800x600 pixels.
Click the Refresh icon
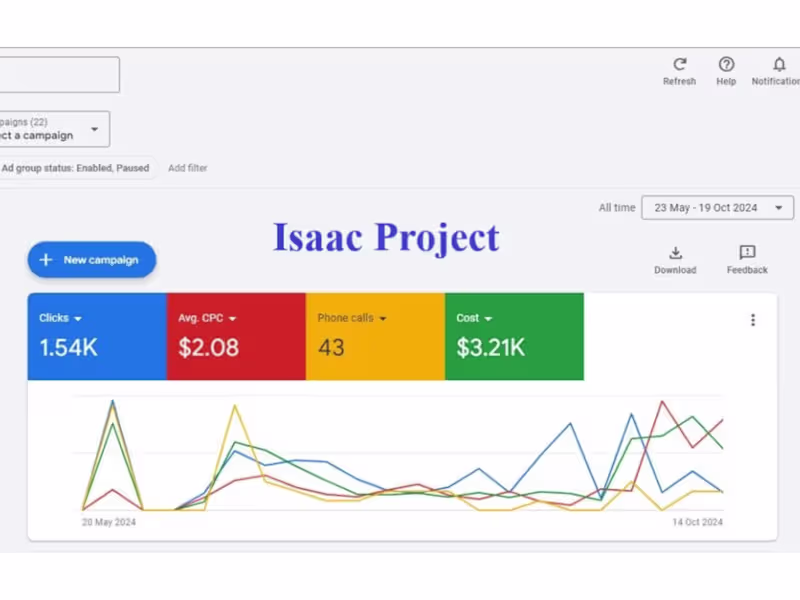click(x=680, y=64)
